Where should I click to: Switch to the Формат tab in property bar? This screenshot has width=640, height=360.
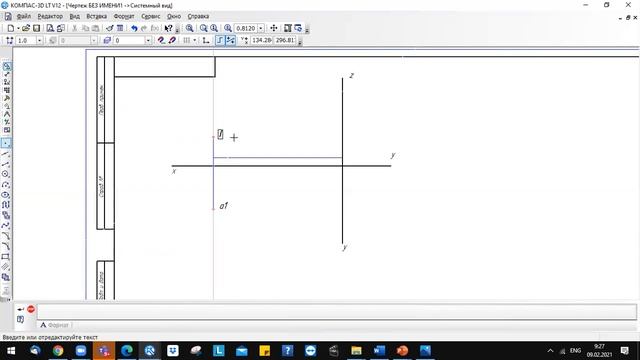coord(55,325)
